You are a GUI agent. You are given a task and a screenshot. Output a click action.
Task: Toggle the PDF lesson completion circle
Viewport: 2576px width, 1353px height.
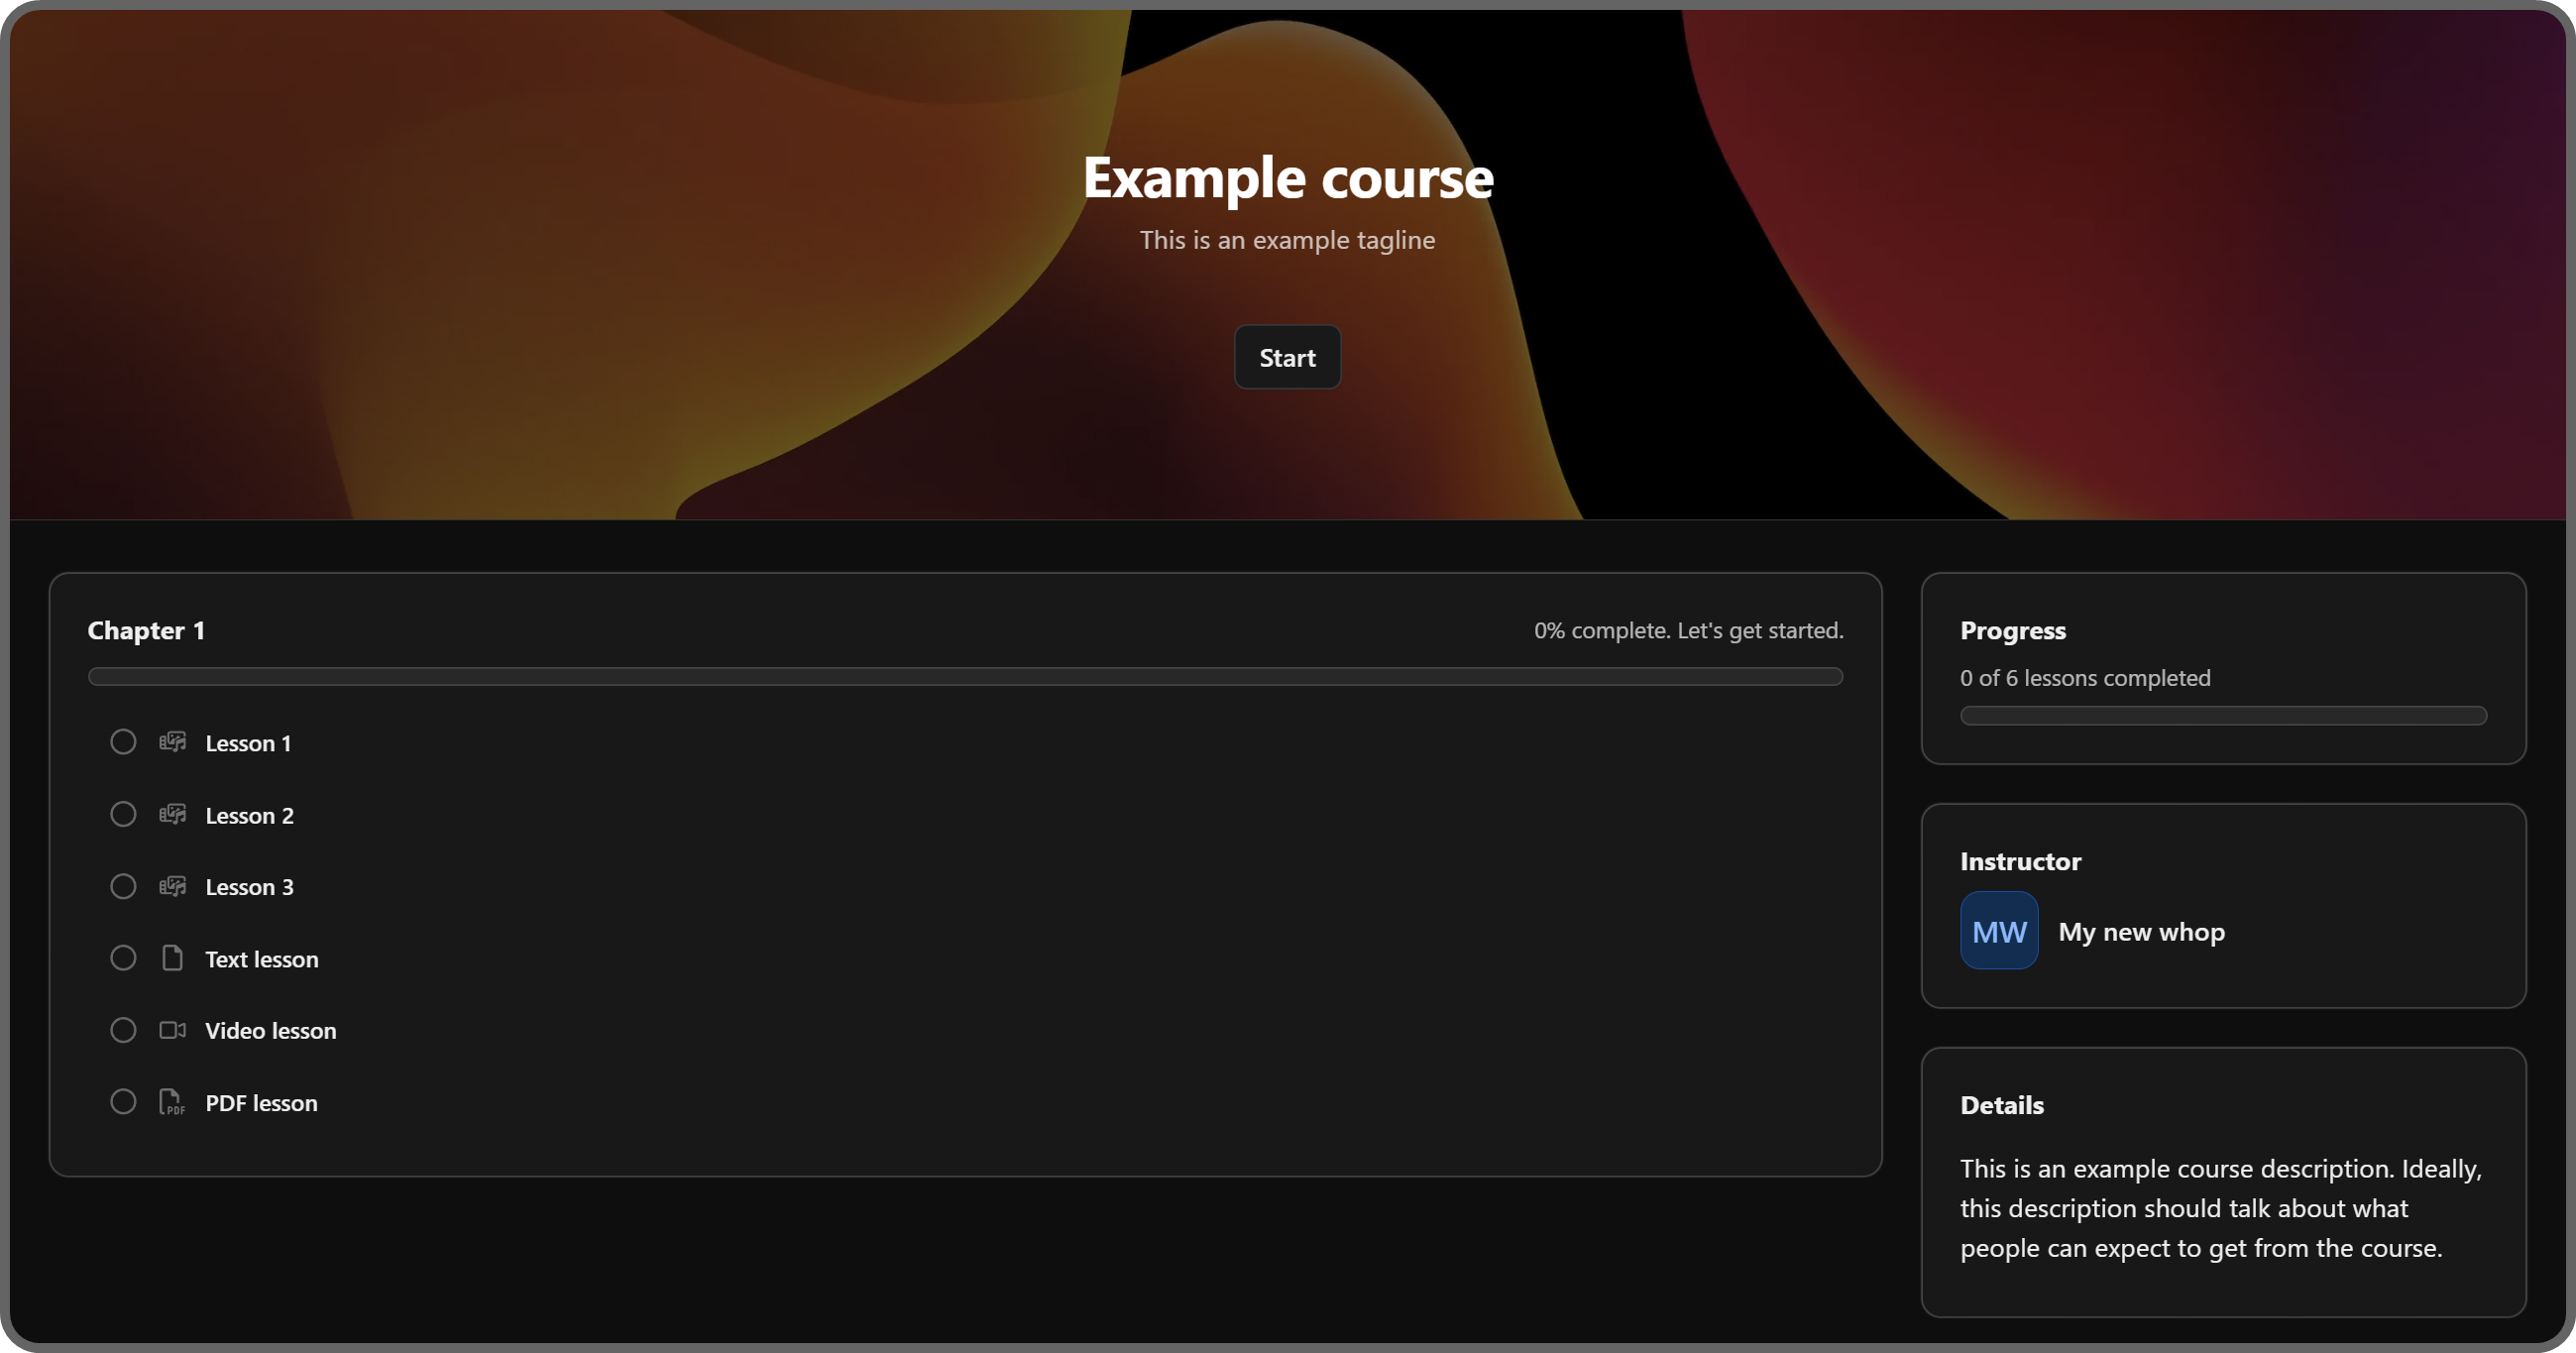click(x=123, y=1101)
